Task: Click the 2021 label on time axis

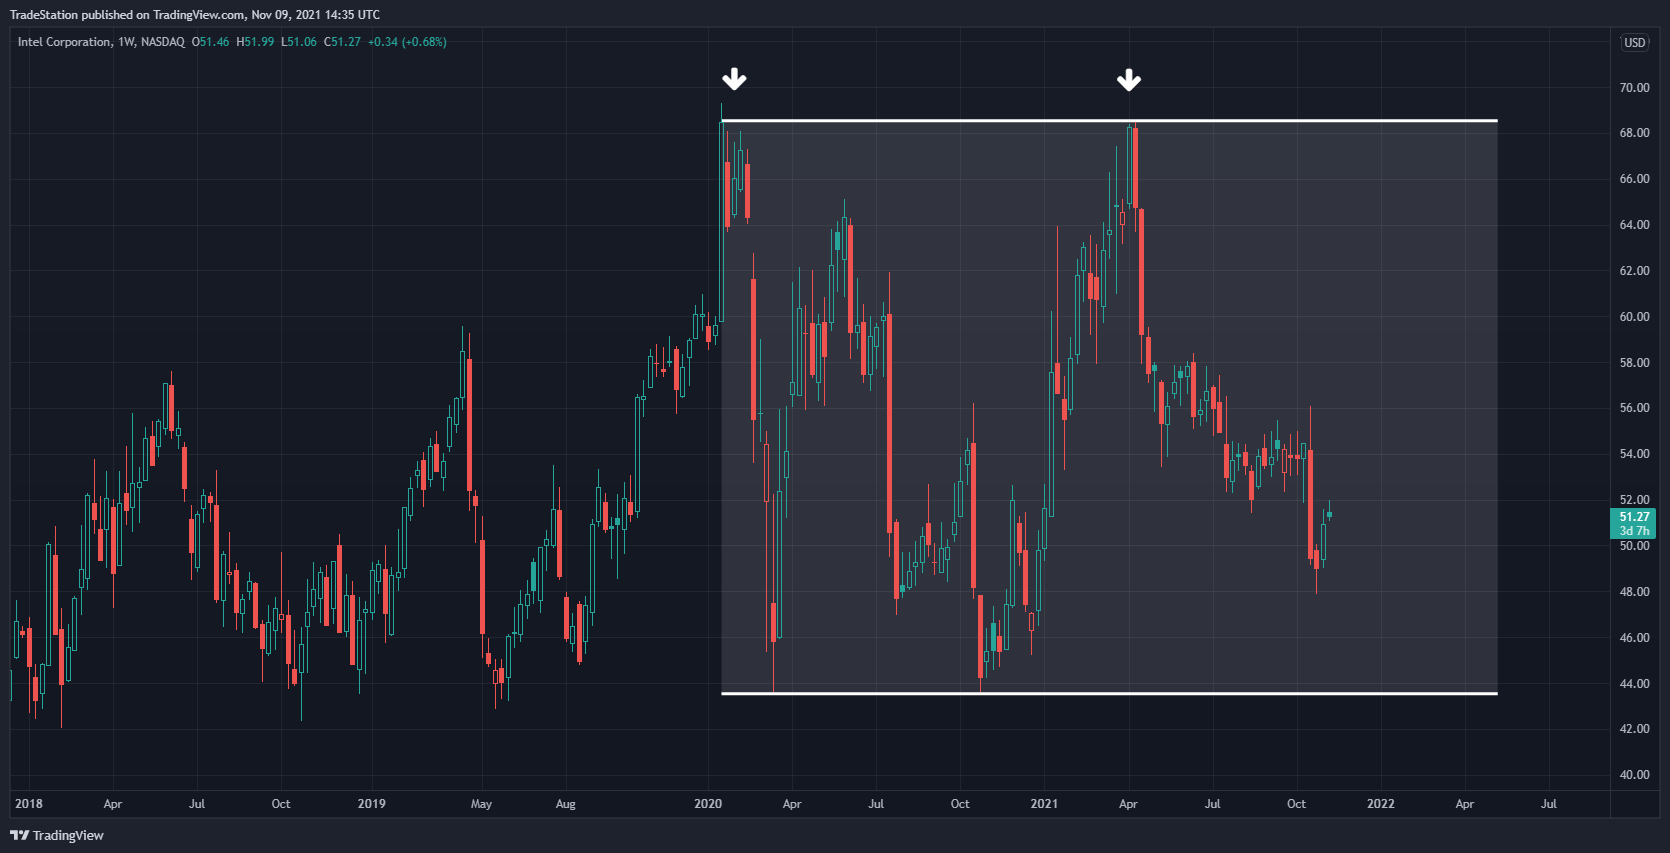Action: click(x=1044, y=804)
